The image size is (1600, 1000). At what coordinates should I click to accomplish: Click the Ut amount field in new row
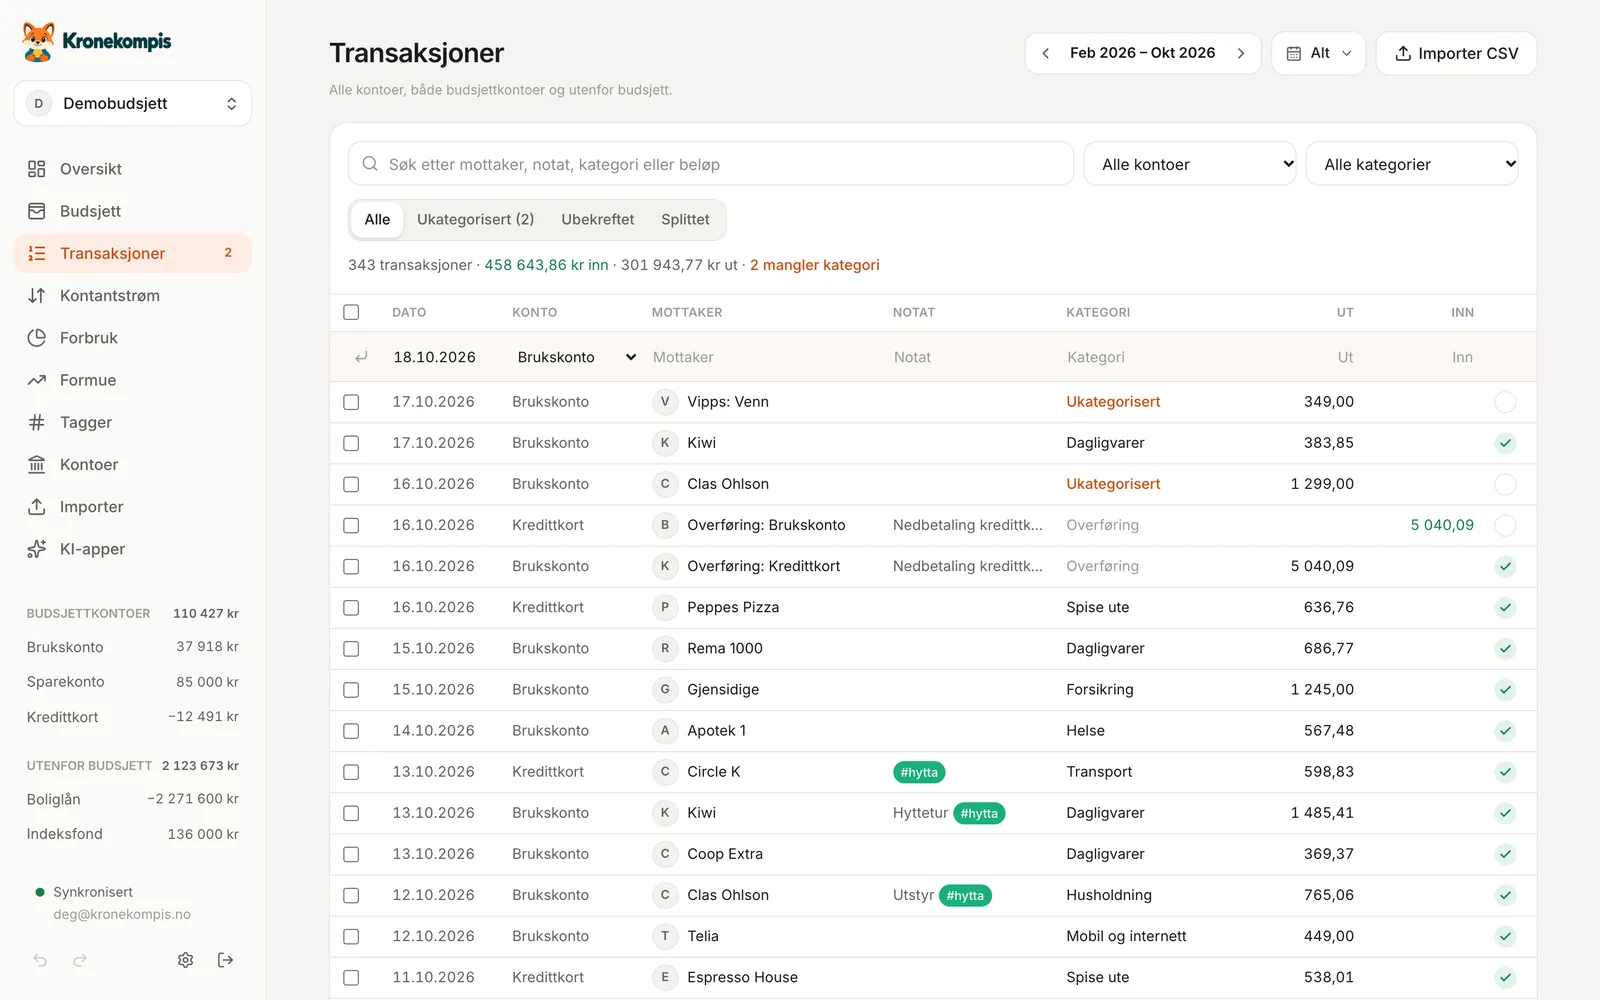coord(1305,357)
